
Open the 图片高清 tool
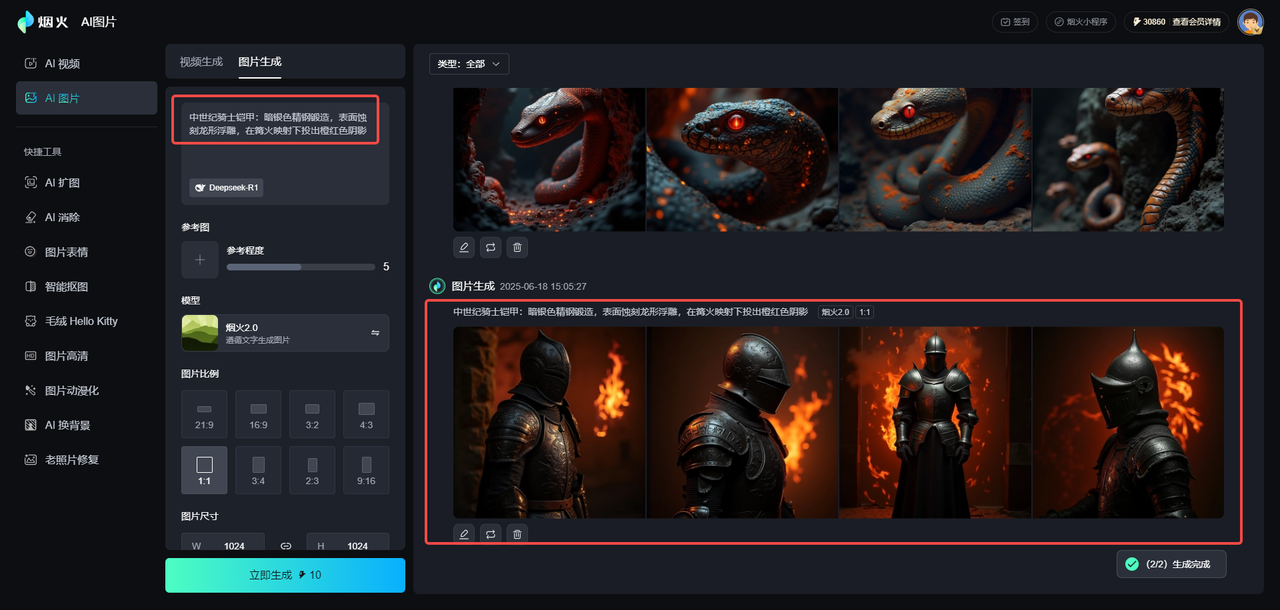[86, 356]
